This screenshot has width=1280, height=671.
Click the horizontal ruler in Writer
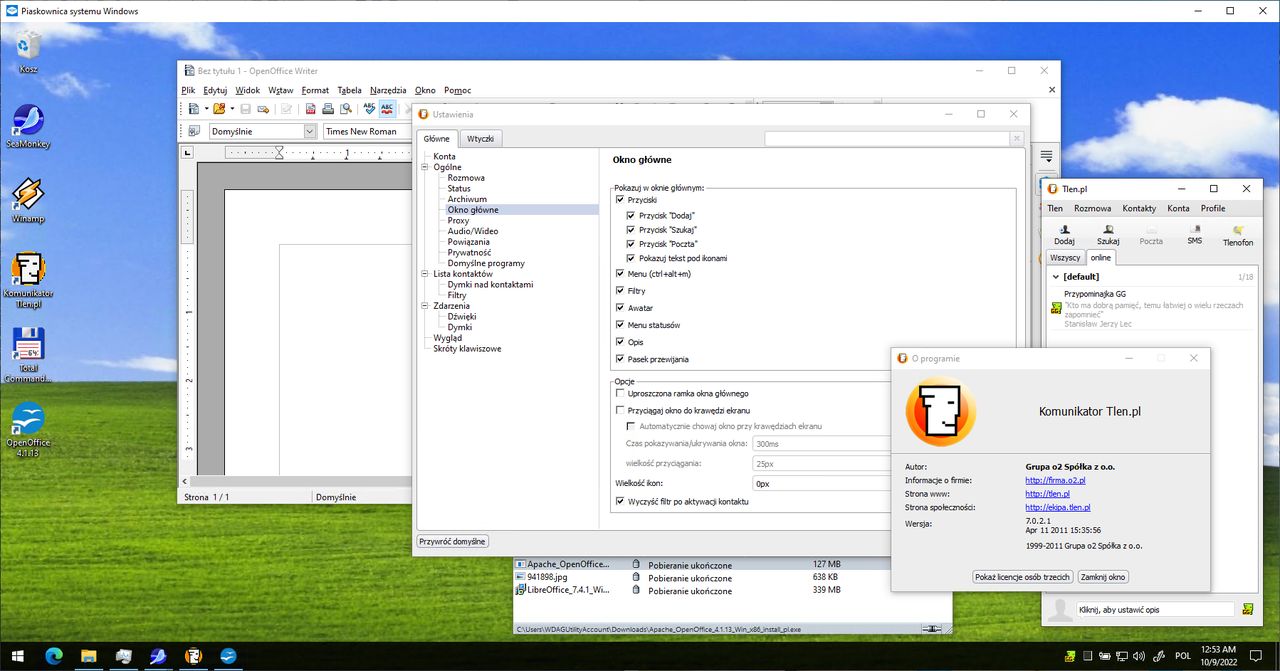pyautogui.click(x=318, y=153)
